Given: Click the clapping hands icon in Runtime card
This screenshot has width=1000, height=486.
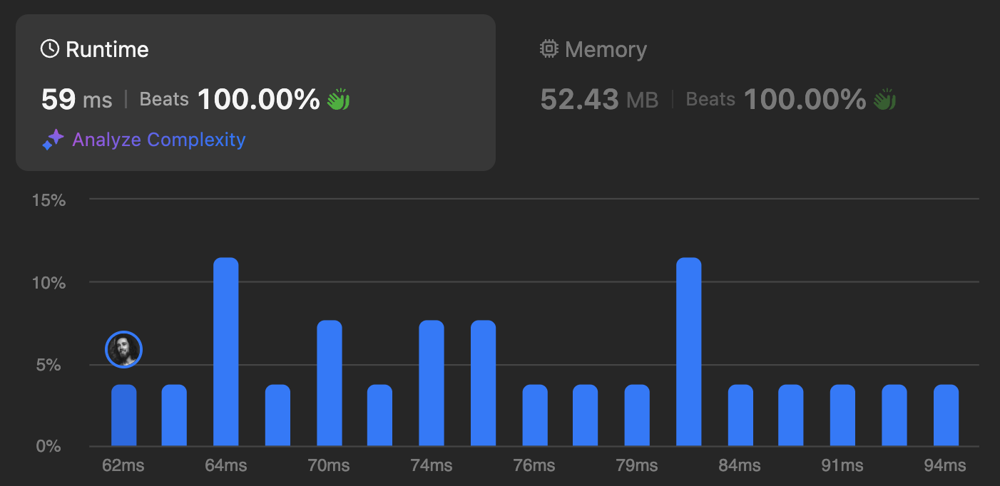Looking at the screenshot, I should [338, 99].
